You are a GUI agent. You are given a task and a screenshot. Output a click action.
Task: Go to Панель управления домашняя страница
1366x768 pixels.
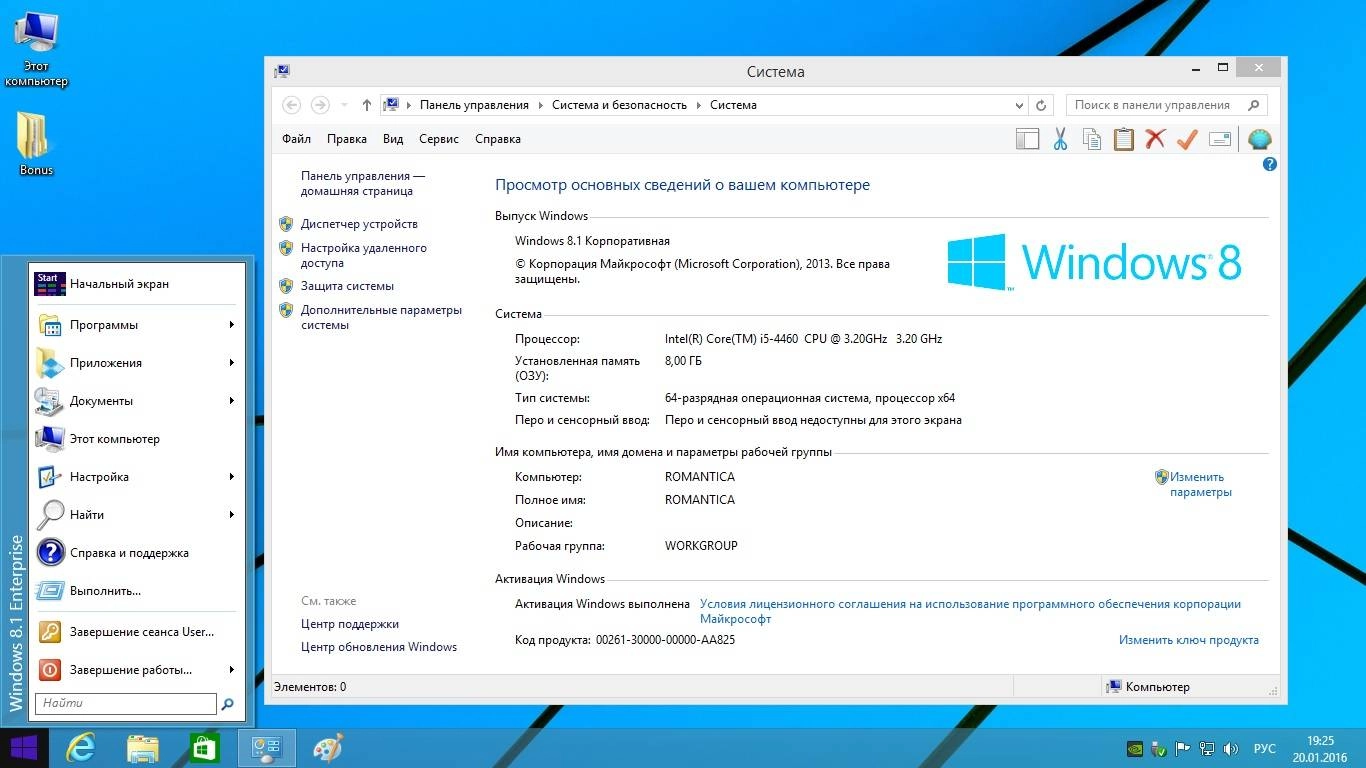click(x=363, y=183)
